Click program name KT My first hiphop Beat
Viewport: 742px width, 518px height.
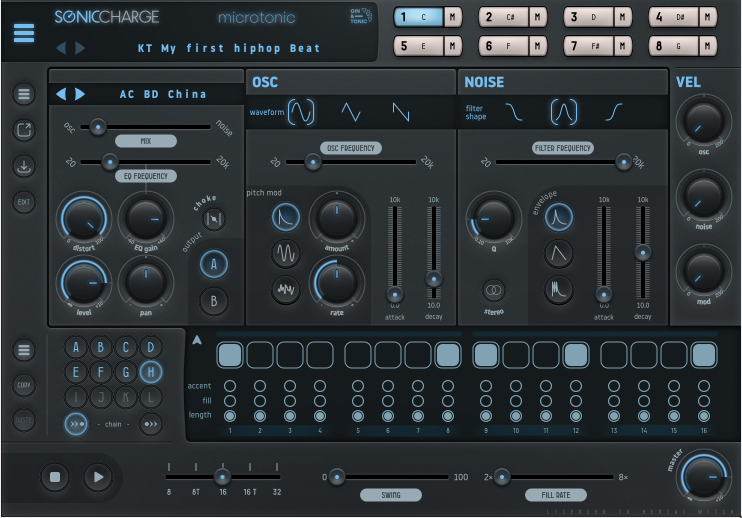pyautogui.click(x=229, y=48)
